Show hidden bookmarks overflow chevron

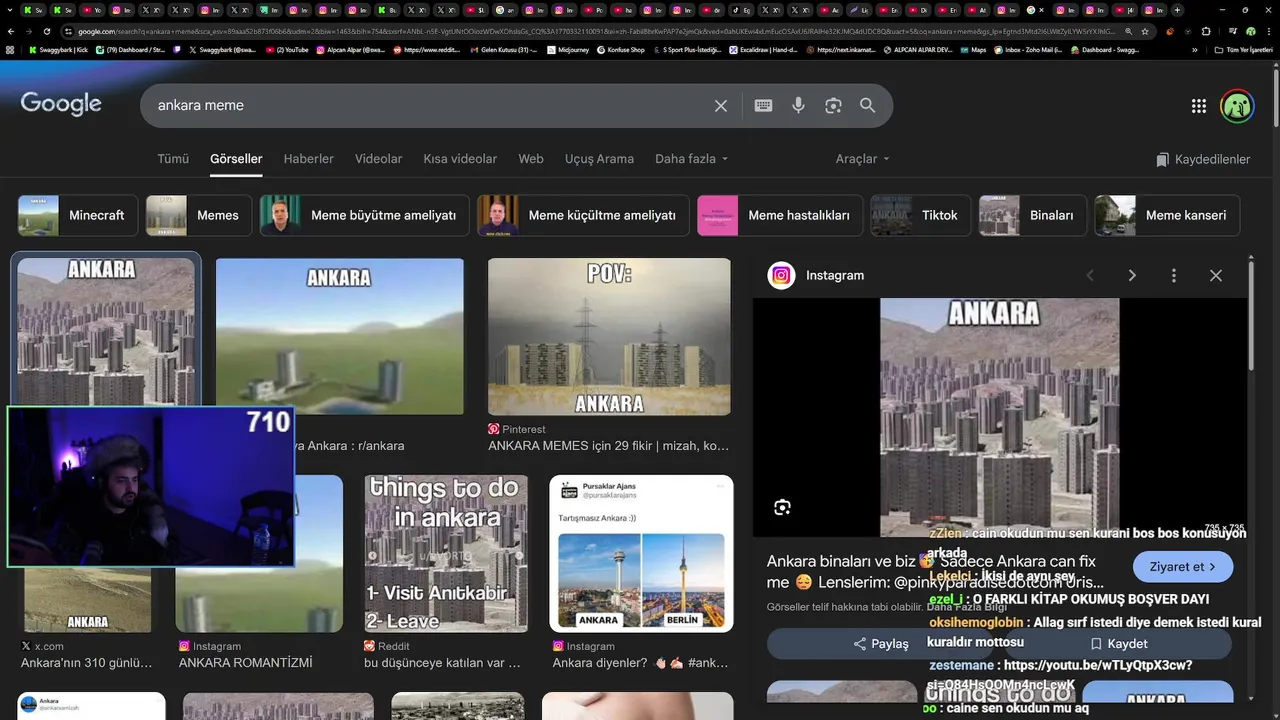pos(1195,49)
